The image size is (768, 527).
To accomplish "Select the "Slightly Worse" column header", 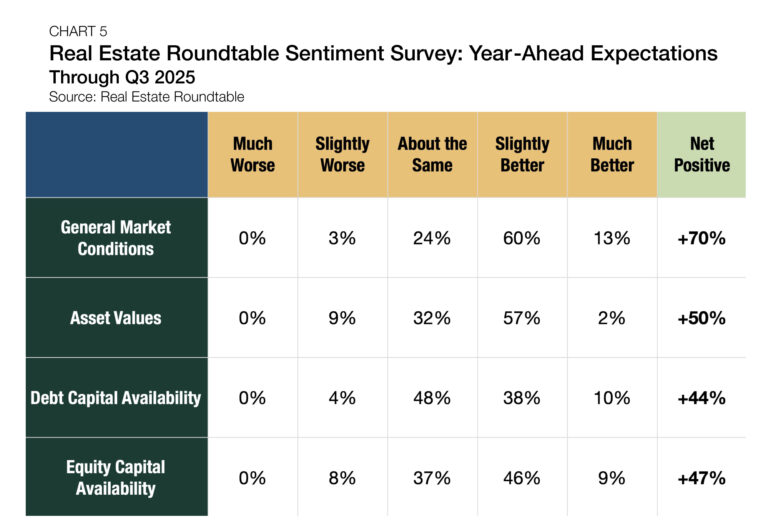I will coord(342,154).
